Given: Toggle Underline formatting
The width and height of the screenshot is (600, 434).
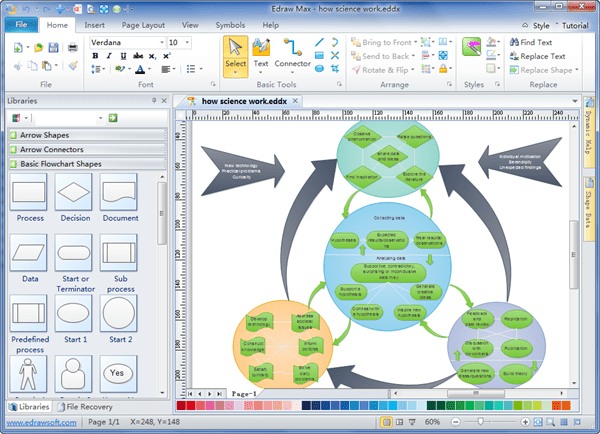Looking at the screenshot, I should (x=123, y=56).
